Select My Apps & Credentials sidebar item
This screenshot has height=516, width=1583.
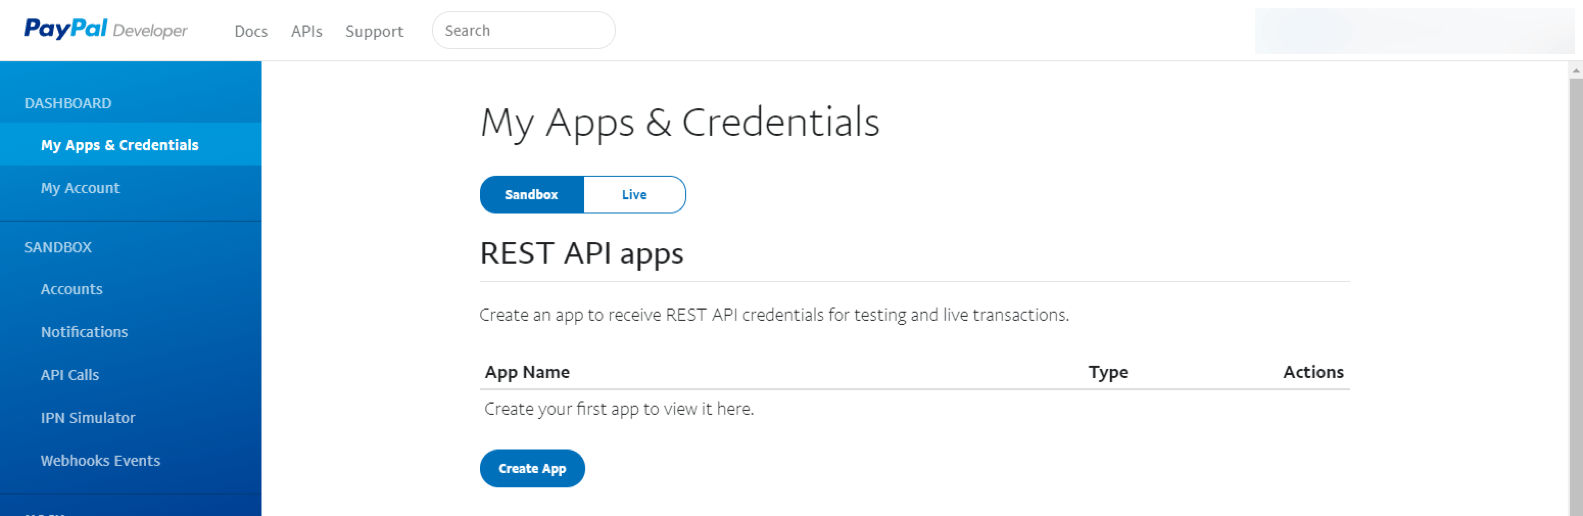click(x=120, y=145)
